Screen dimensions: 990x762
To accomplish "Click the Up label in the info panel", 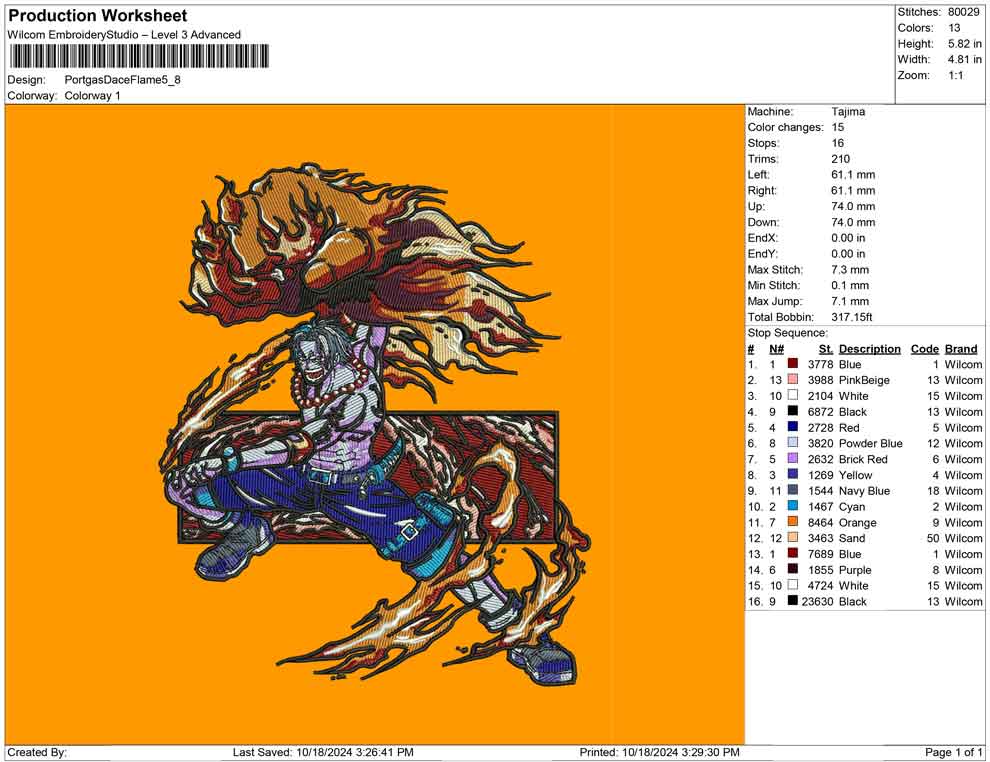I will (x=756, y=206).
